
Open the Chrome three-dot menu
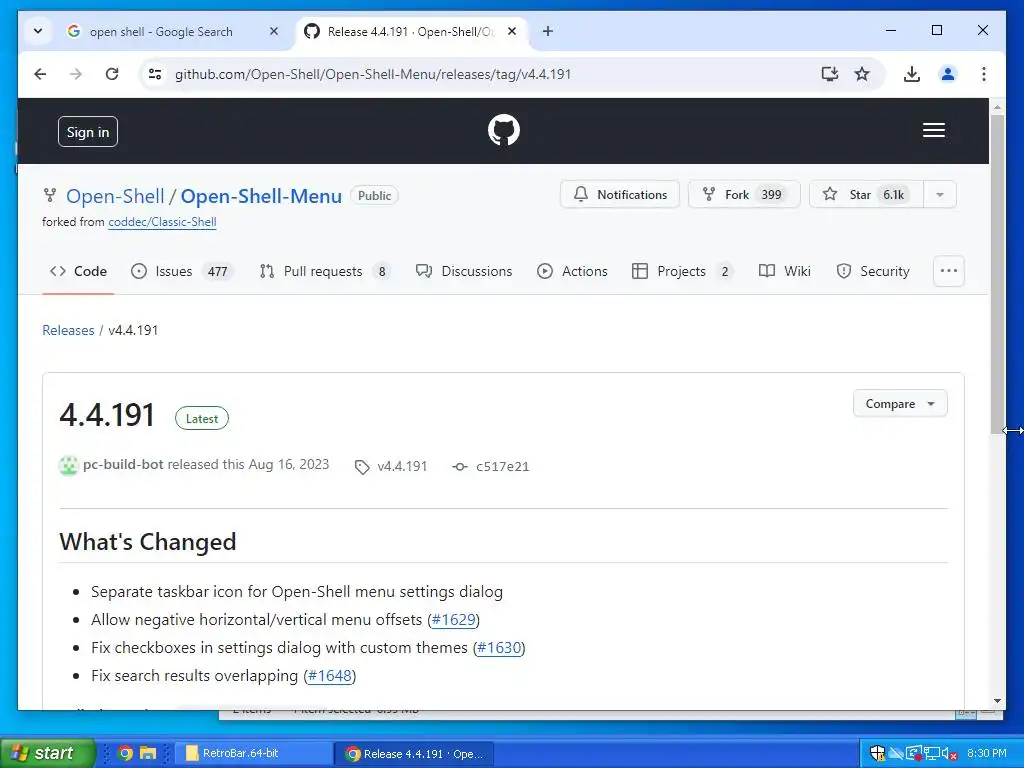pos(984,74)
